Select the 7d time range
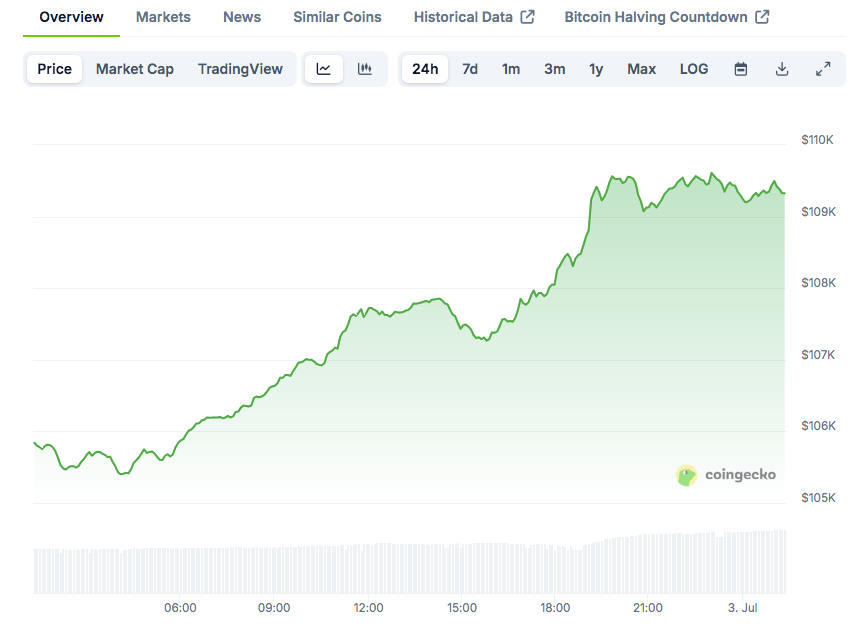Image resolution: width=853 pixels, height=624 pixels. pyautogui.click(x=470, y=69)
